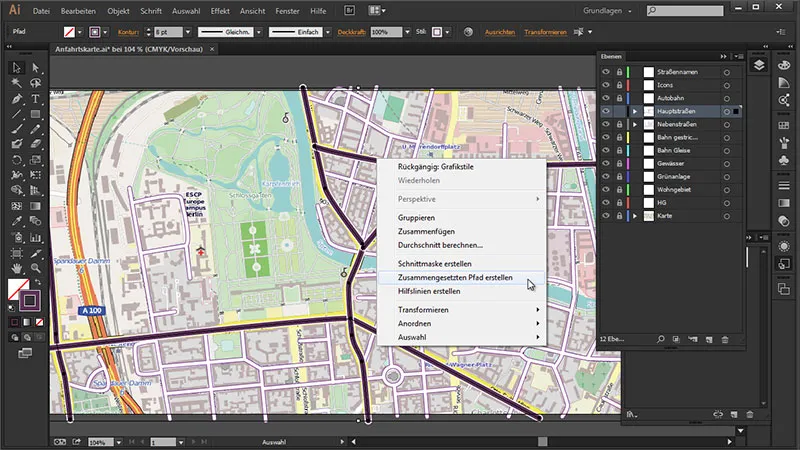This screenshot has height=450, width=800.
Task: Click the None (red slash) color button
Action: point(39,322)
